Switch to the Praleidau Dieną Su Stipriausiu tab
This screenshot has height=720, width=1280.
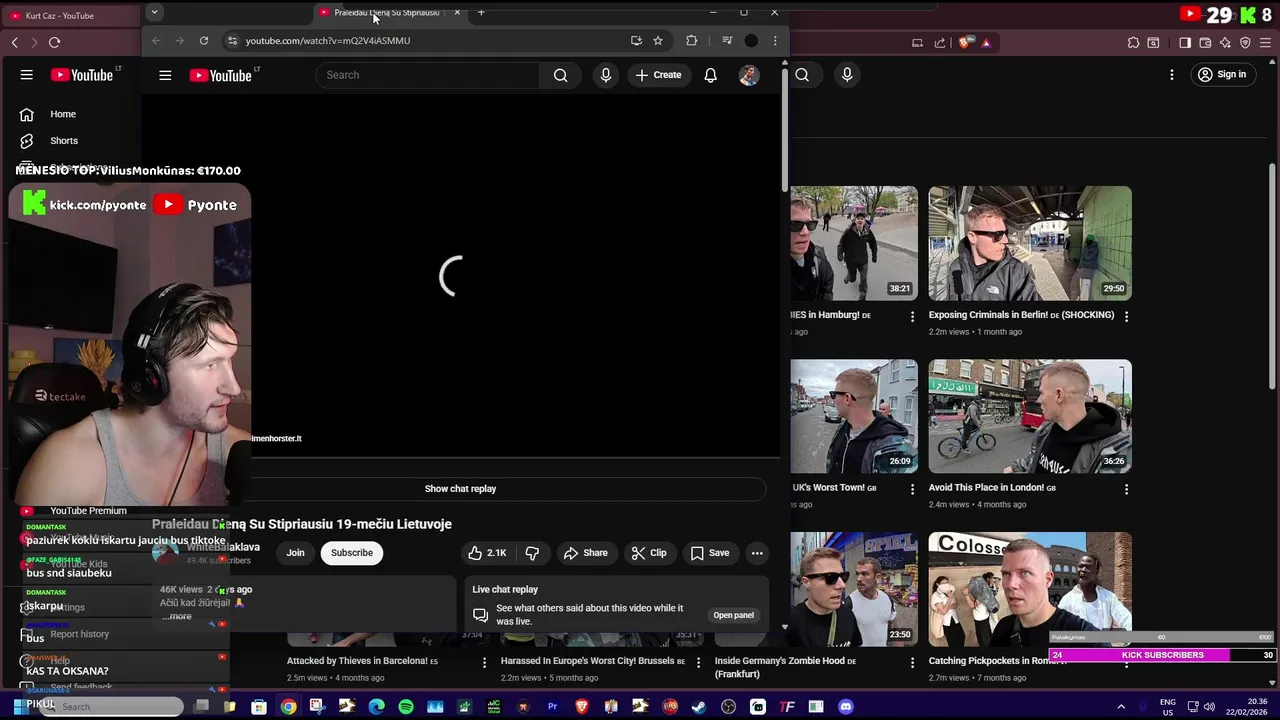point(386,12)
